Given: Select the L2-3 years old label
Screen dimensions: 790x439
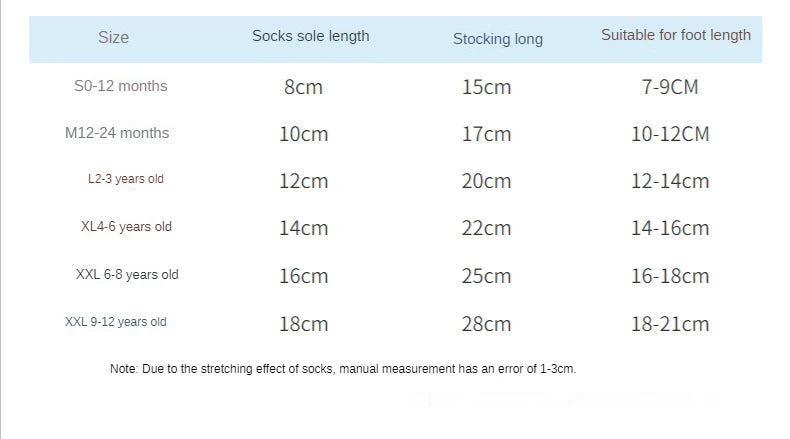Looking at the screenshot, I should tap(126, 179).
